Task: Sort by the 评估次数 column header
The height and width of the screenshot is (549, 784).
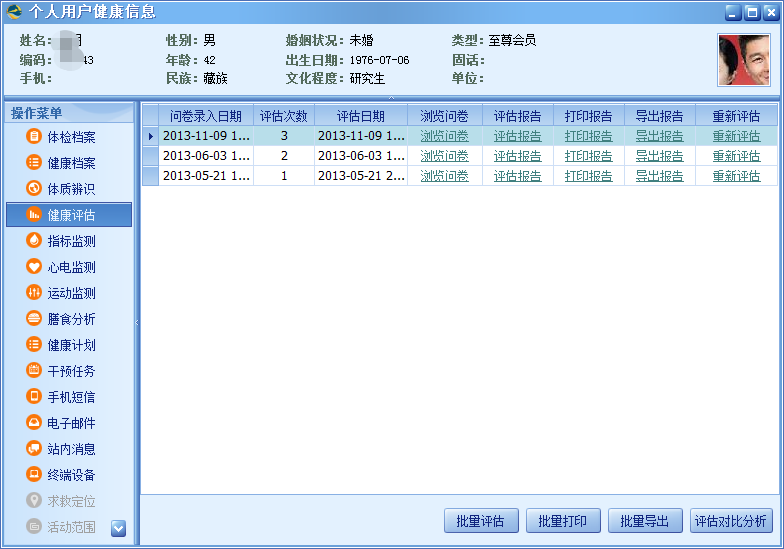Action: point(283,116)
